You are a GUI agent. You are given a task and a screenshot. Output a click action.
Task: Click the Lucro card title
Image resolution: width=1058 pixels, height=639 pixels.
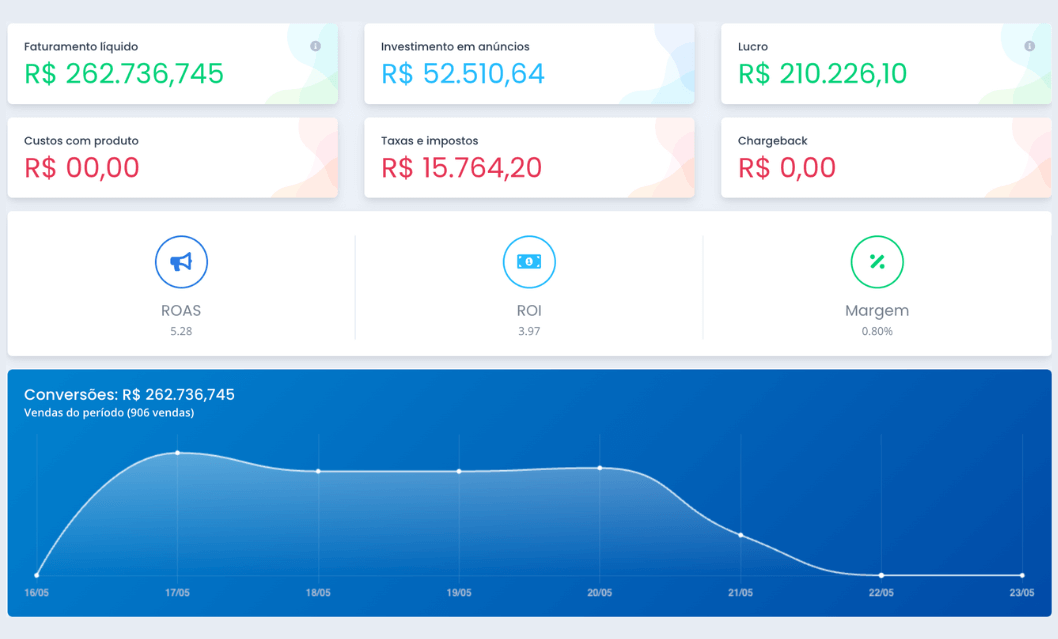point(752,47)
